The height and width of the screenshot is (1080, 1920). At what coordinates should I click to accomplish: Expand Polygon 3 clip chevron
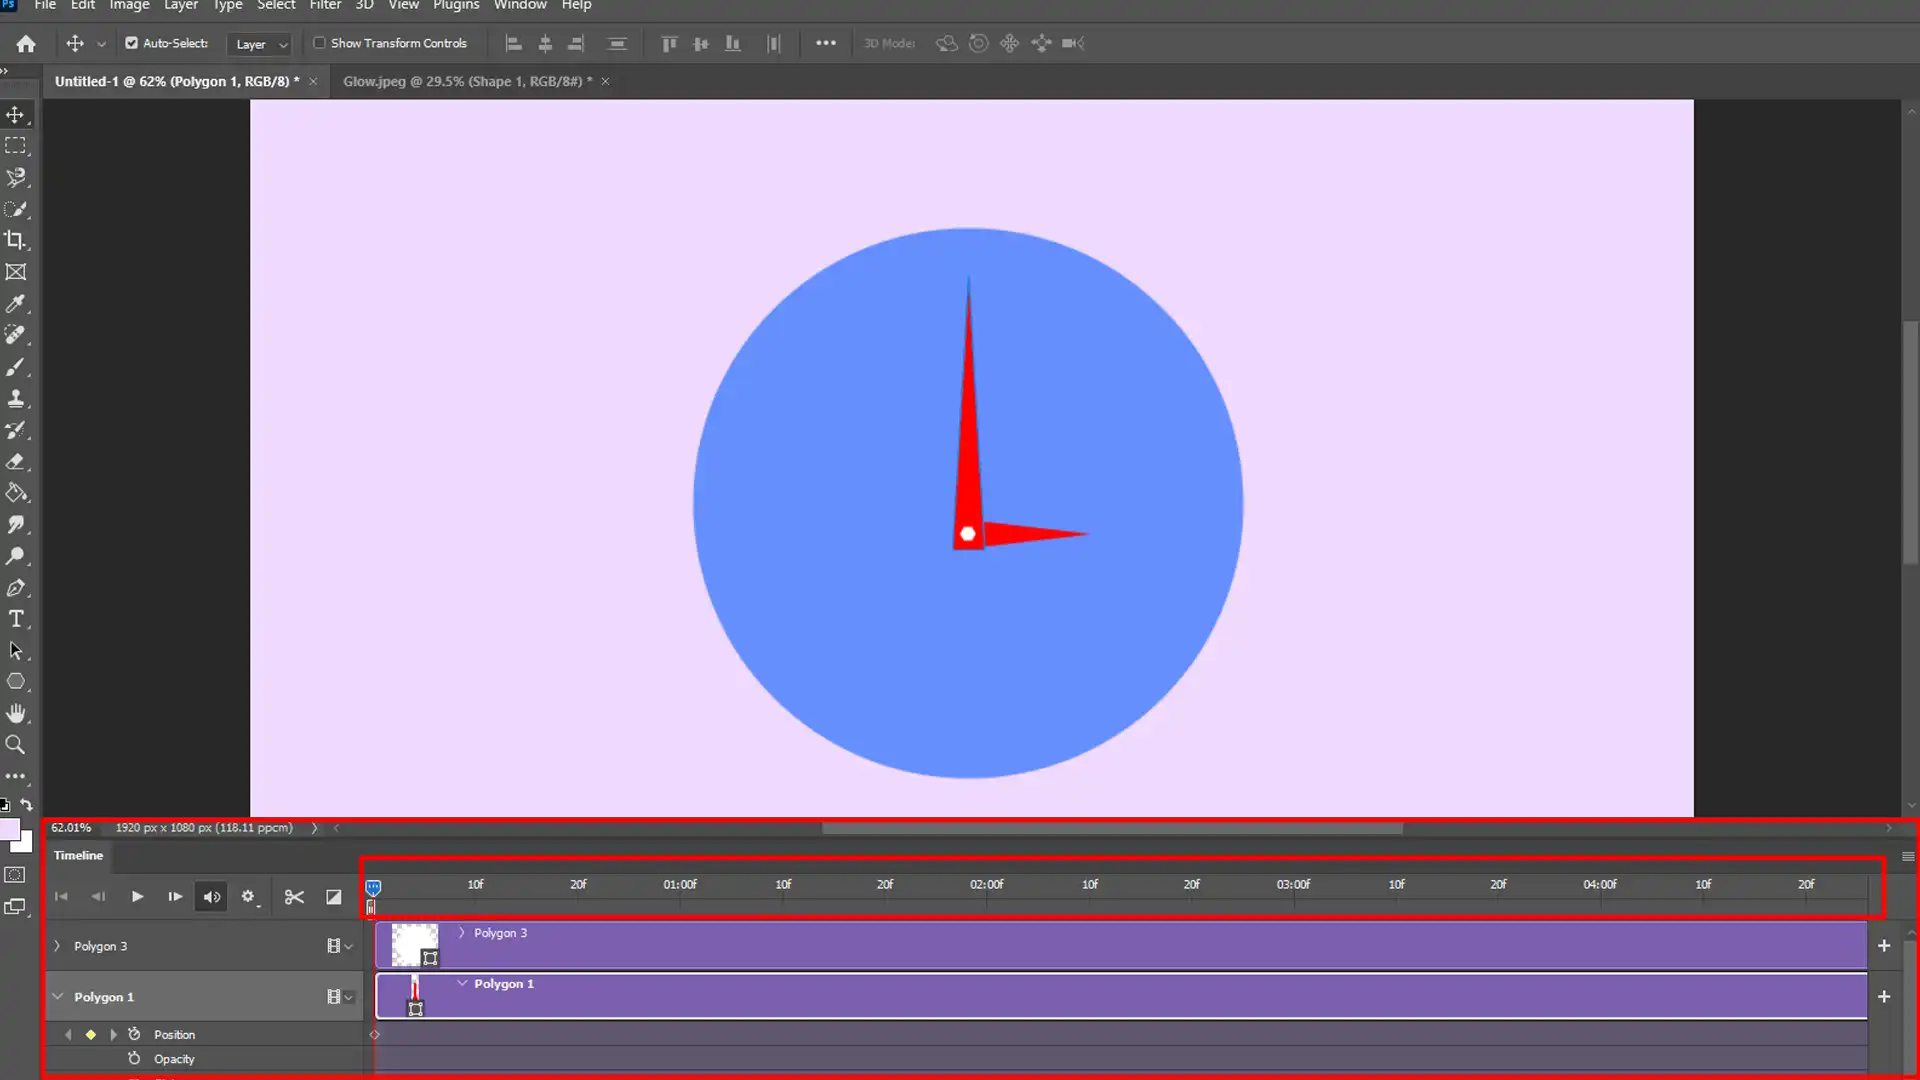tap(461, 932)
